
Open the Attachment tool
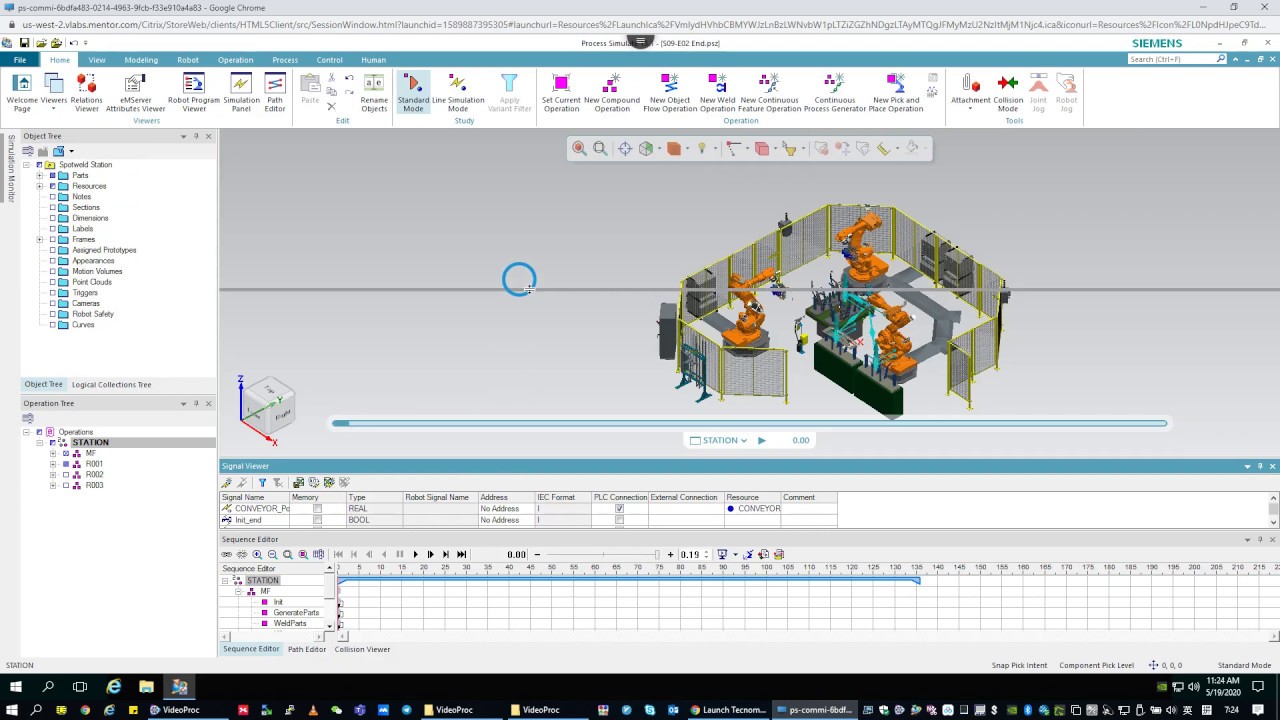coord(970,93)
